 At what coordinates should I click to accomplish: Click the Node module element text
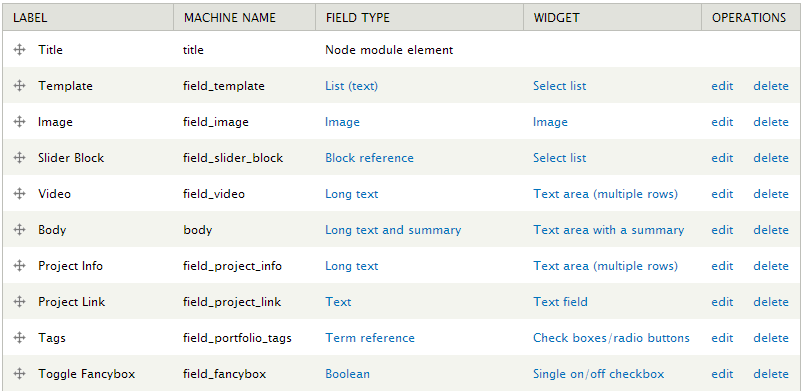(389, 50)
